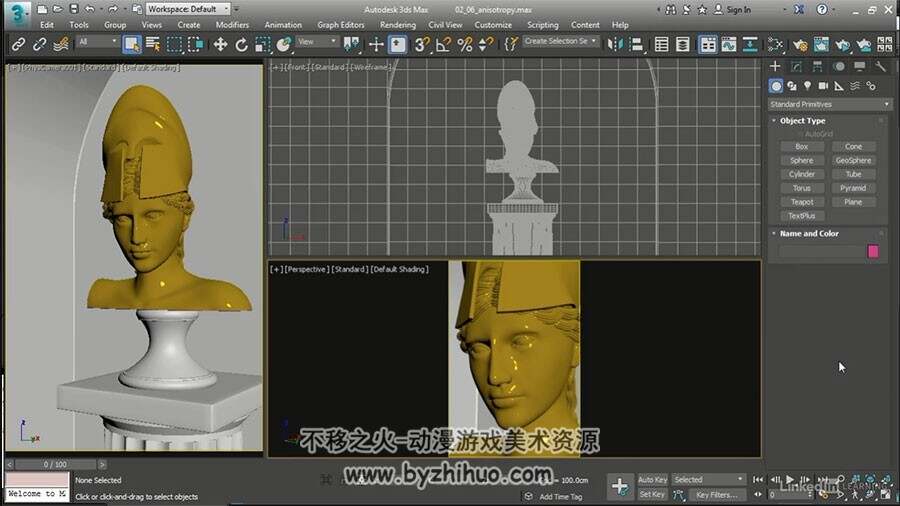Open the Selected key filter dropdown

708,480
